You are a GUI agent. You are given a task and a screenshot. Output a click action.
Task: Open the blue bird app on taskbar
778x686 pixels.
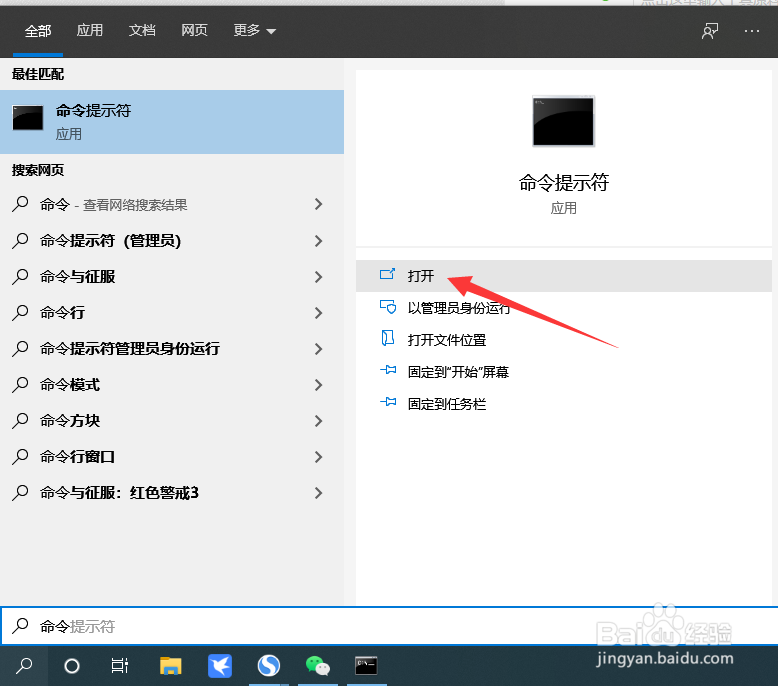pos(220,666)
